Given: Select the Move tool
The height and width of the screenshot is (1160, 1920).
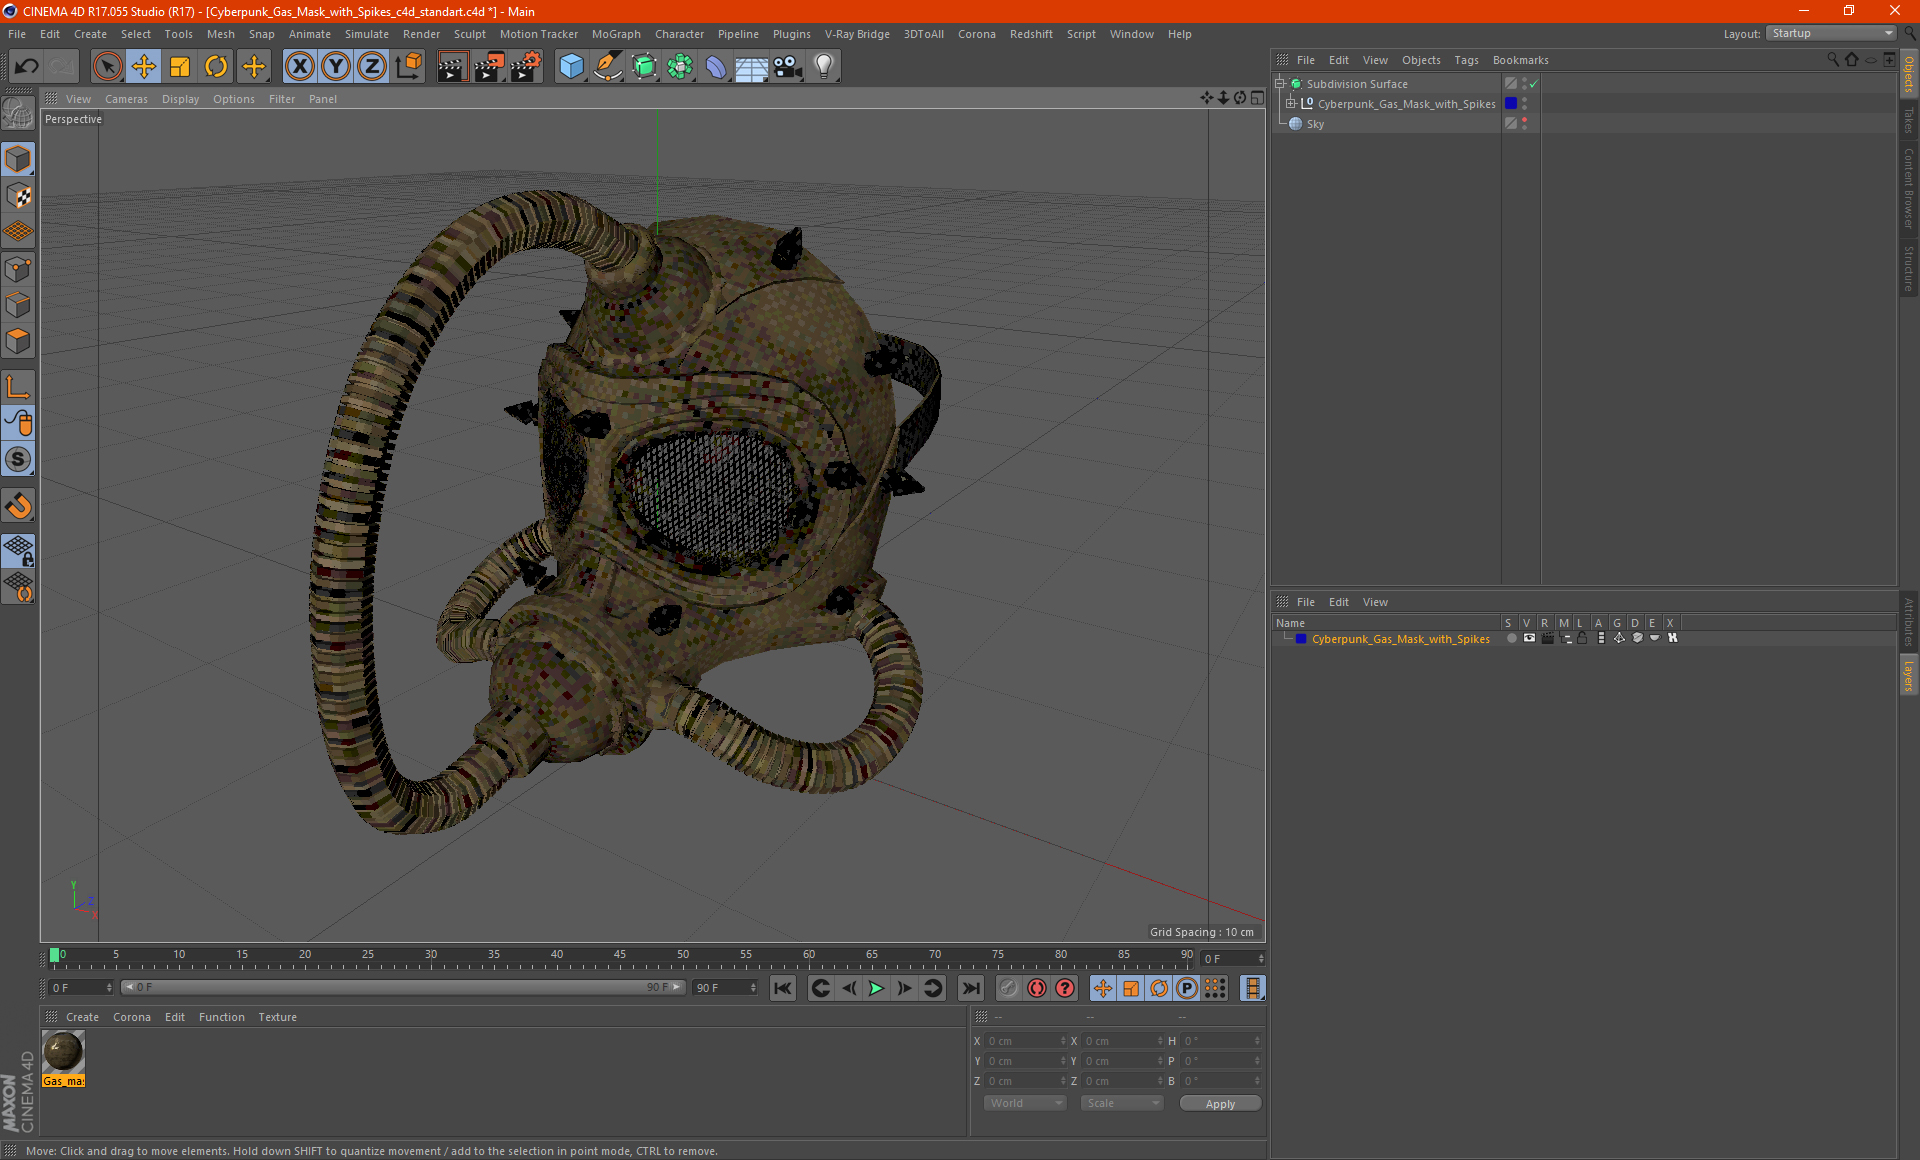Looking at the screenshot, I should 144,66.
